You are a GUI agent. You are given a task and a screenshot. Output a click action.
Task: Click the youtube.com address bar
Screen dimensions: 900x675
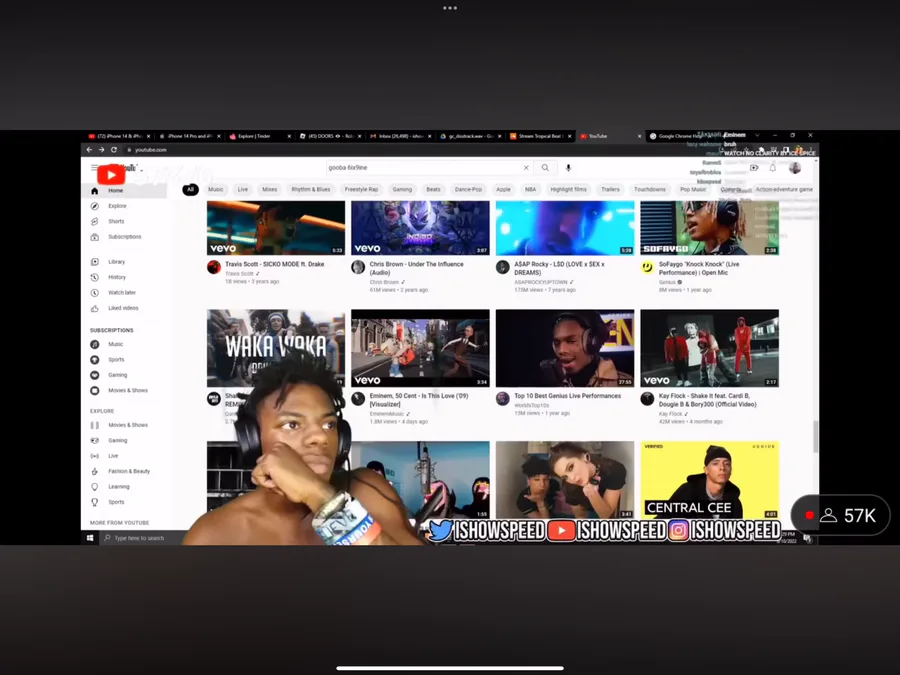point(150,150)
